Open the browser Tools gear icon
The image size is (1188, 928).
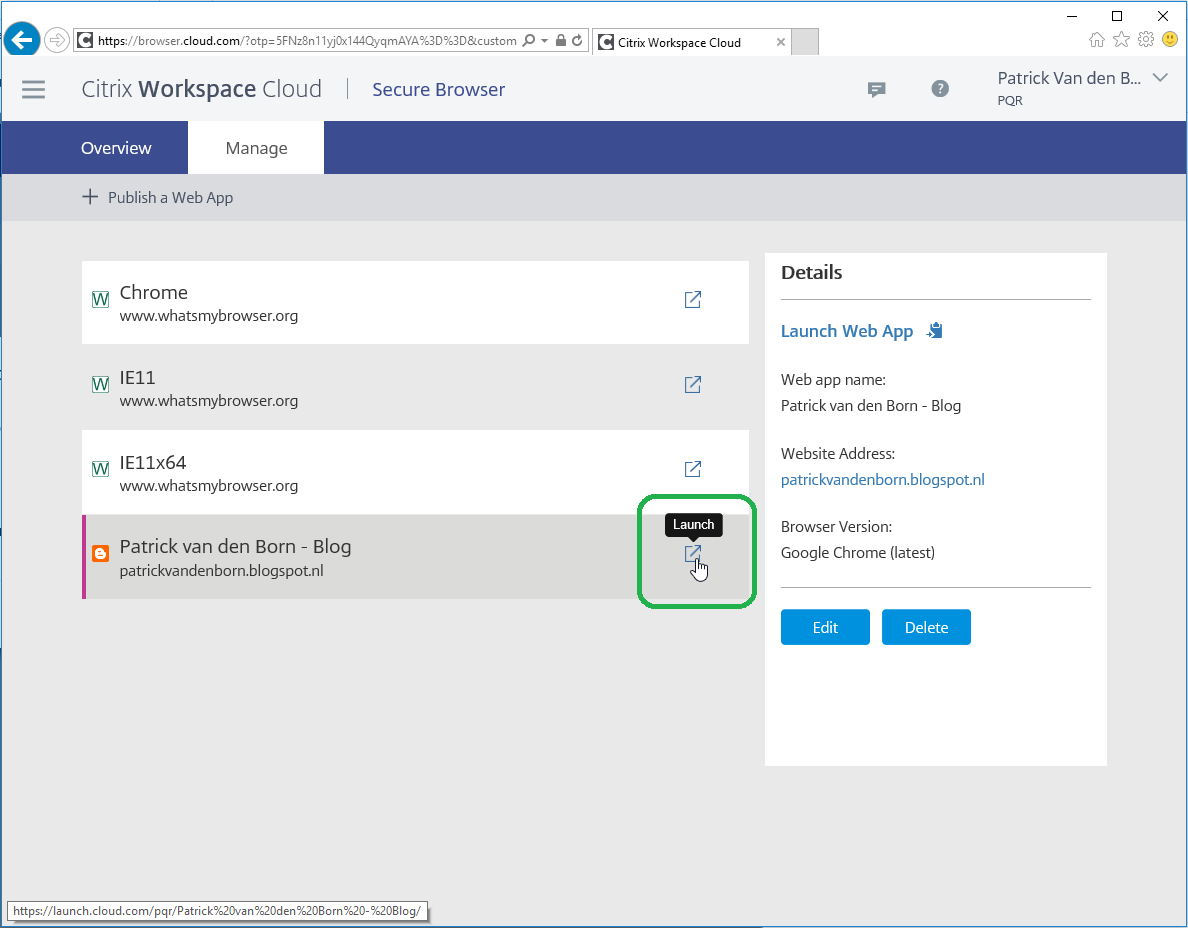point(1146,39)
